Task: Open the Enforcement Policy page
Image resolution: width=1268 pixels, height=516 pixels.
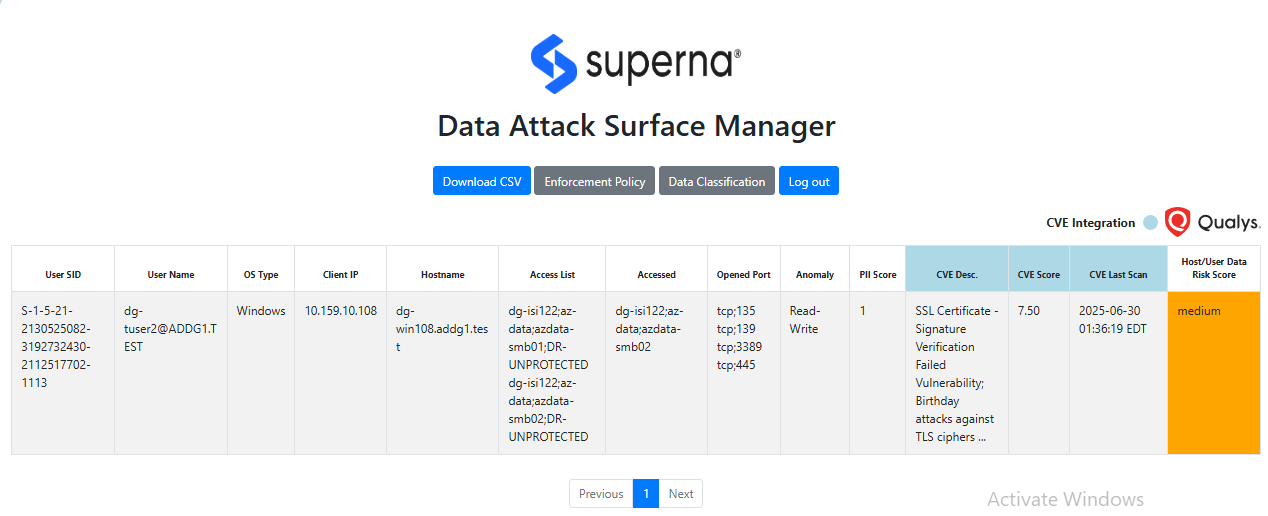Action: coord(595,181)
